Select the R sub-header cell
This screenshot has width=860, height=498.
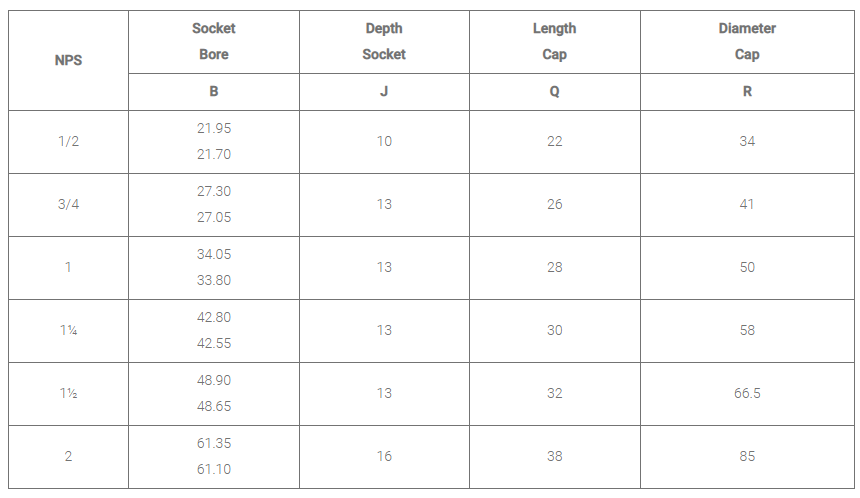coord(747,91)
